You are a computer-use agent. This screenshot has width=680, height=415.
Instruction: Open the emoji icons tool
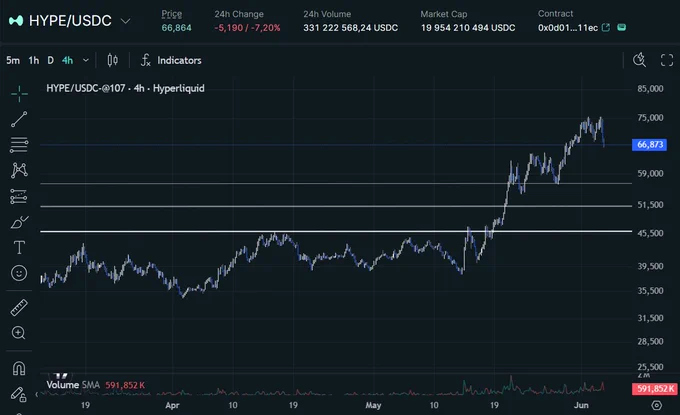(19, 273)
